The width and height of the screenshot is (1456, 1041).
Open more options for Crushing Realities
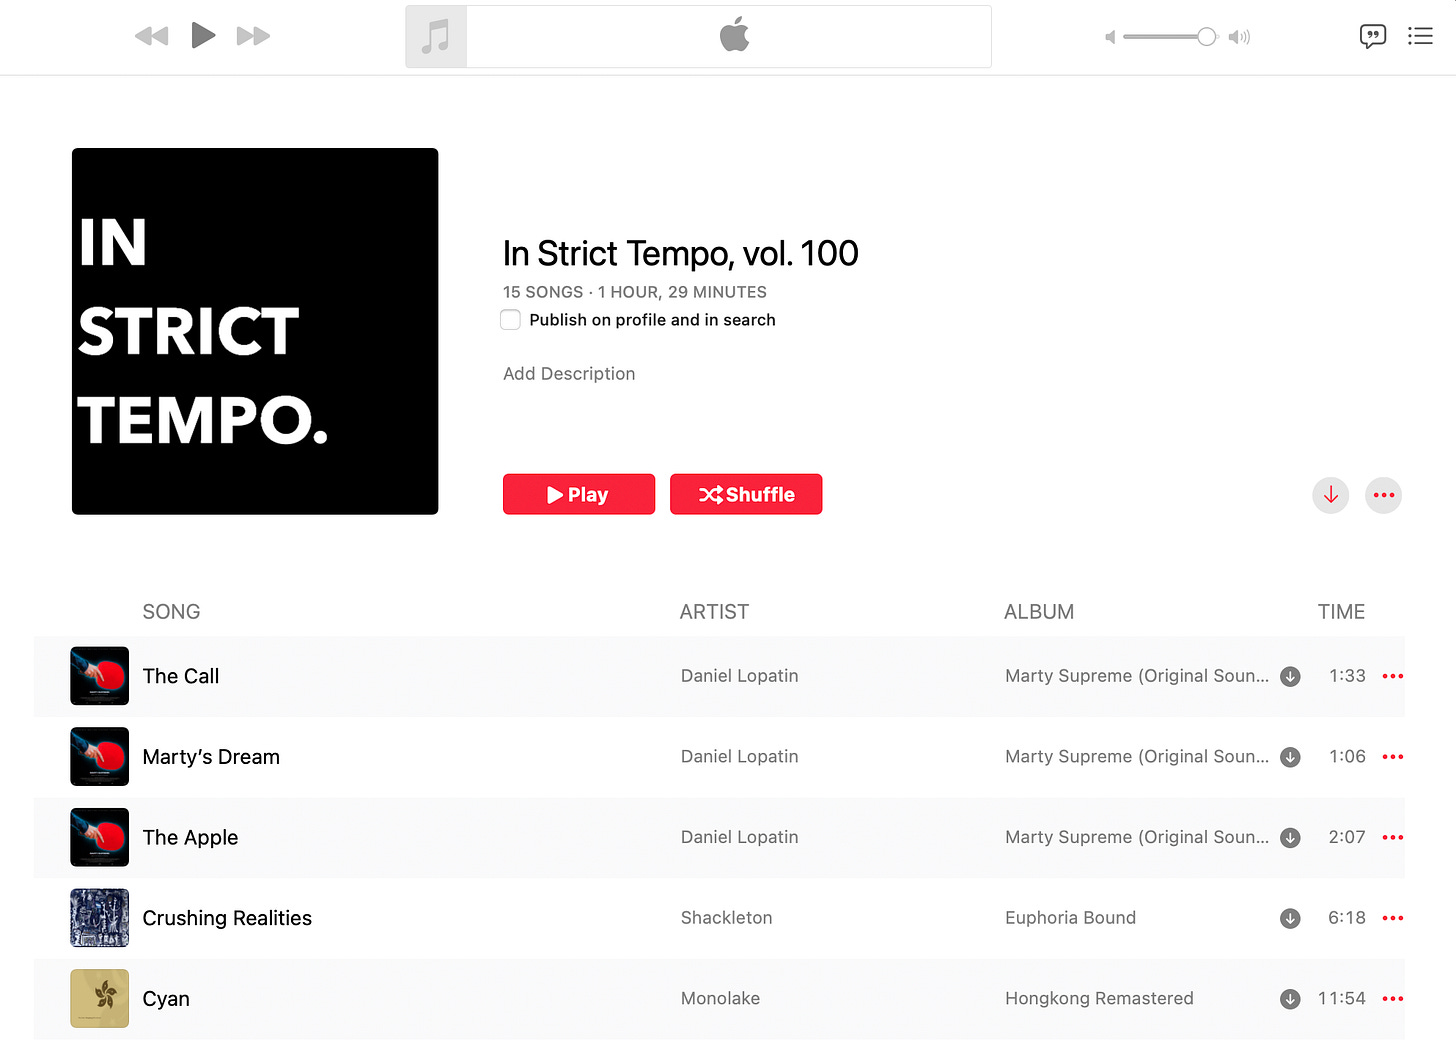(x=1393, y=918)
